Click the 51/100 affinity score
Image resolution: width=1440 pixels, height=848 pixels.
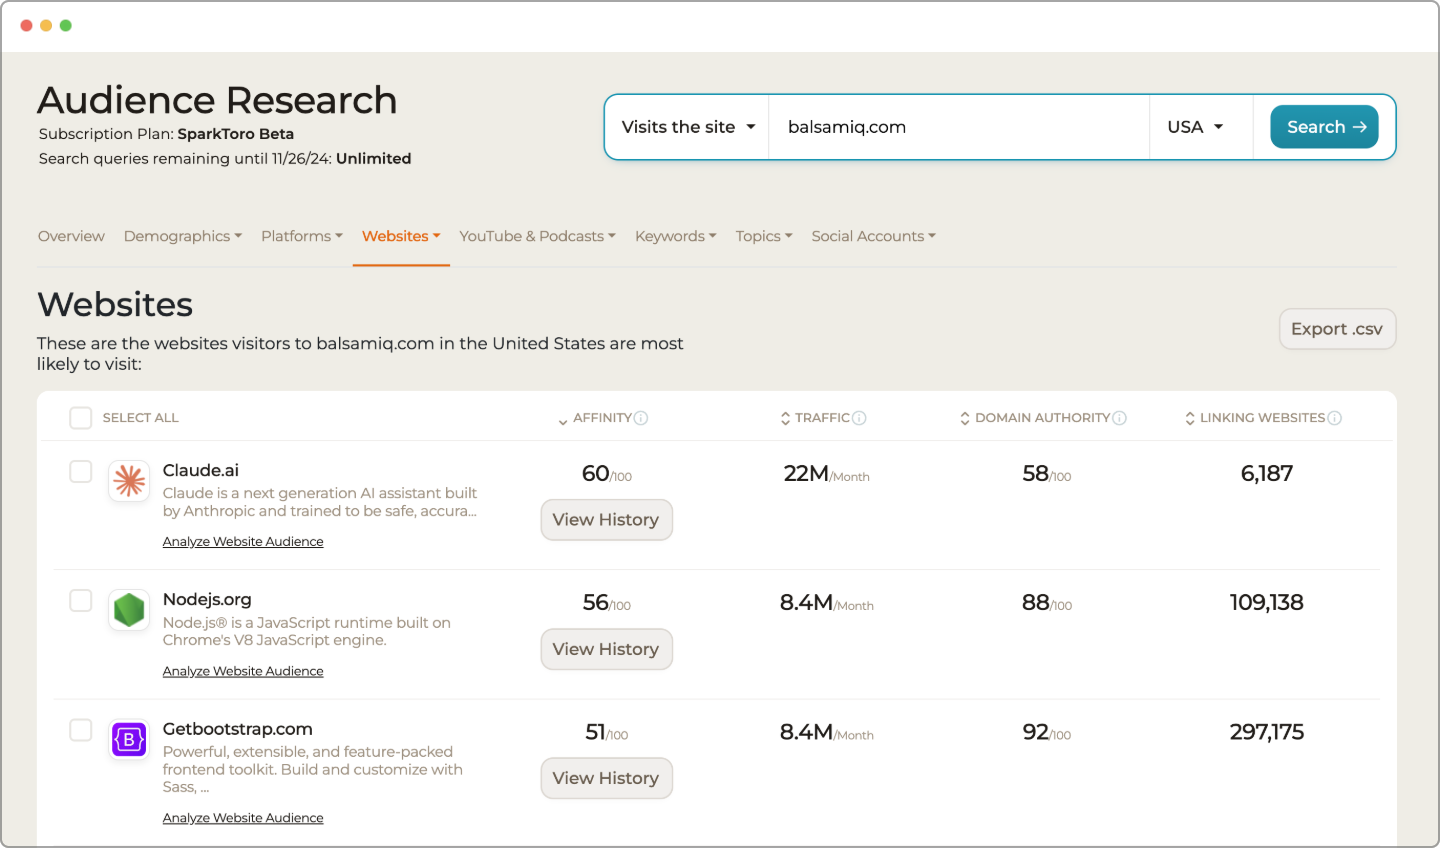click(607, 732)
